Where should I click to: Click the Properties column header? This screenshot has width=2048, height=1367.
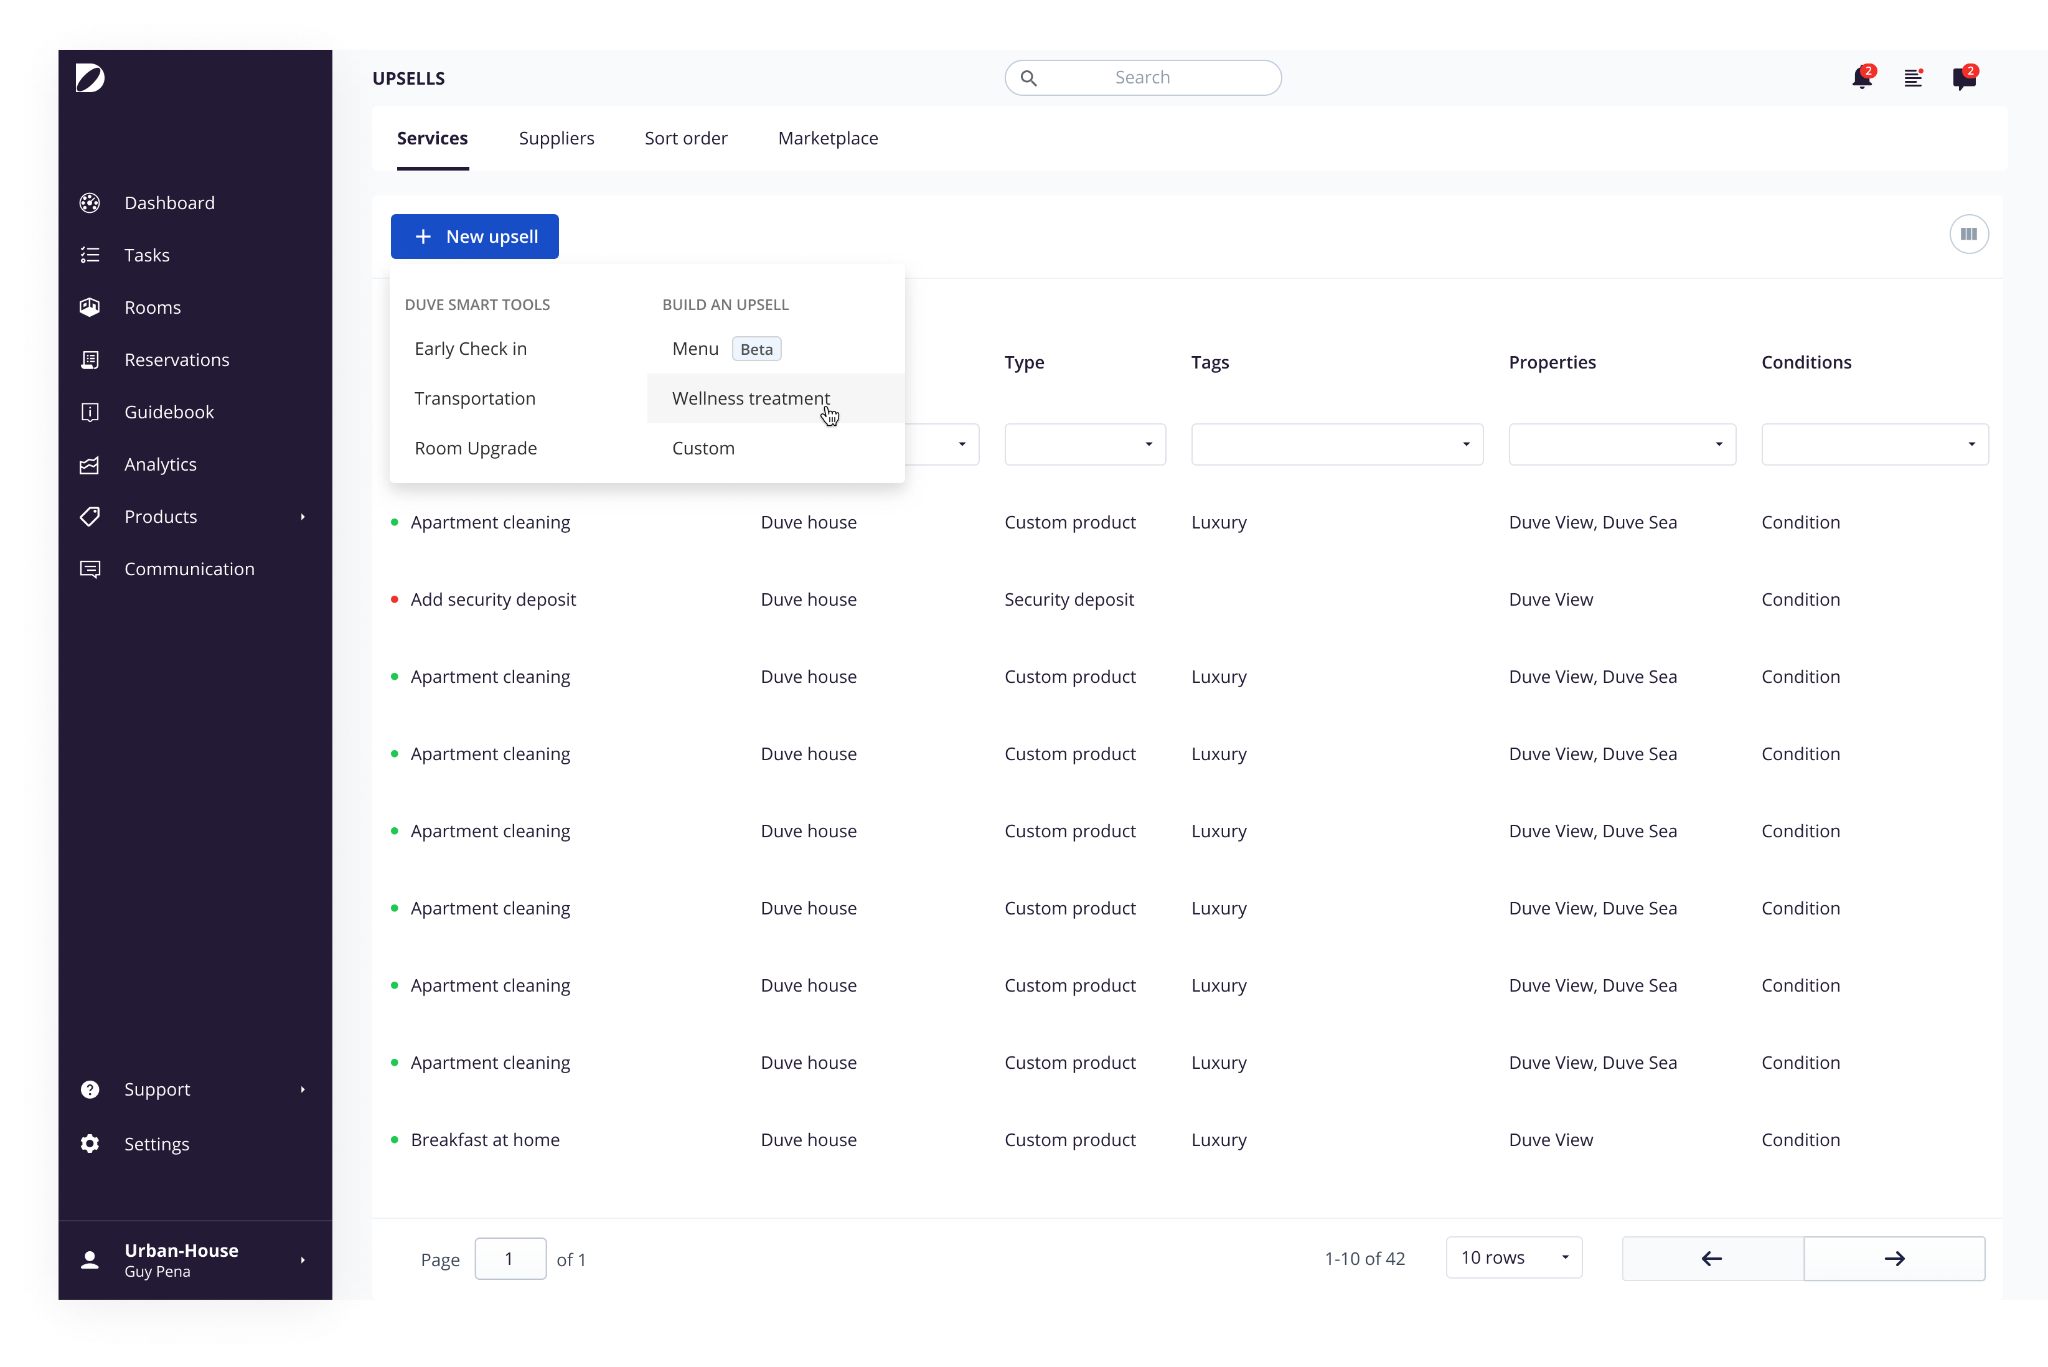(x=1552, y=363)
